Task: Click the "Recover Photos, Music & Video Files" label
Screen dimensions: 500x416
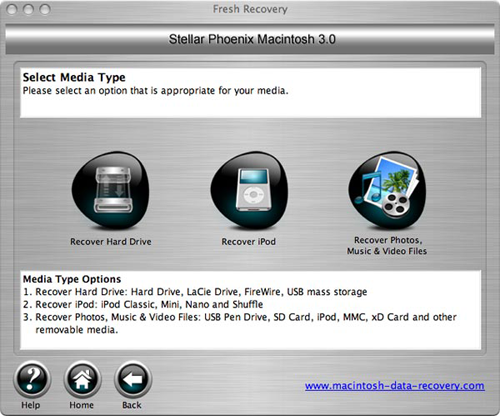Action: [x=387, y=245]
